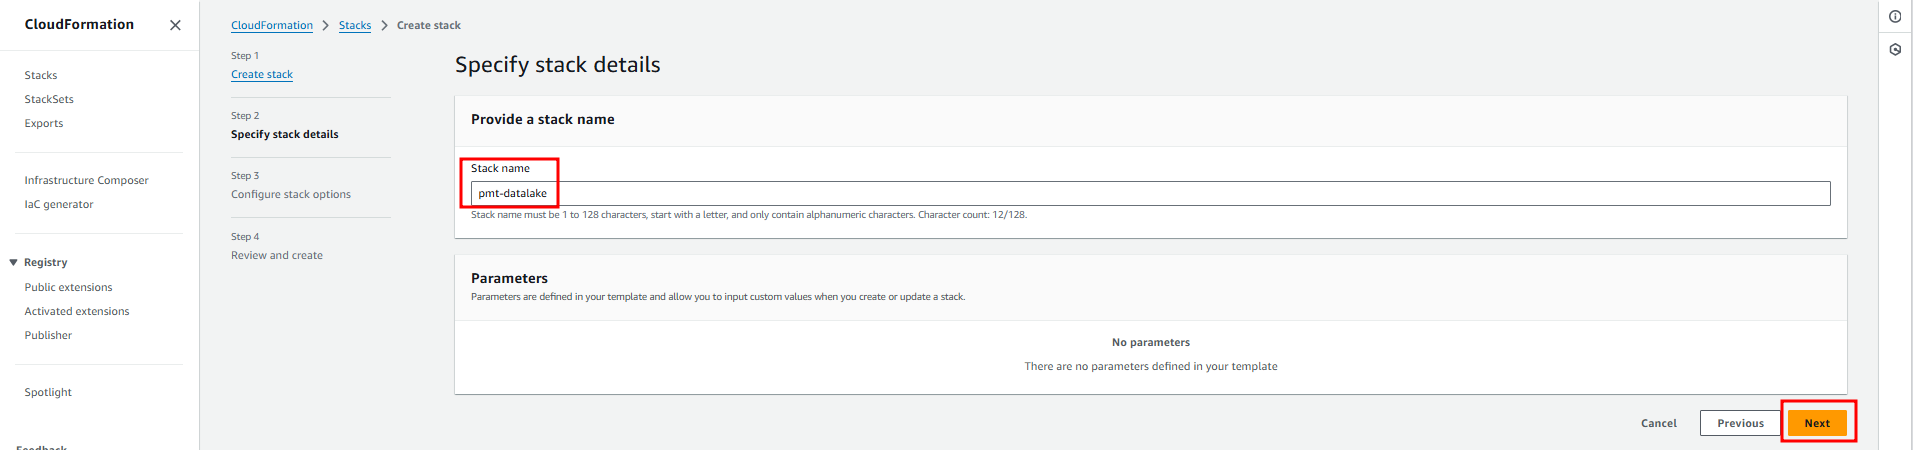Open Spotlight in sidebar

[x=48, y=392]
